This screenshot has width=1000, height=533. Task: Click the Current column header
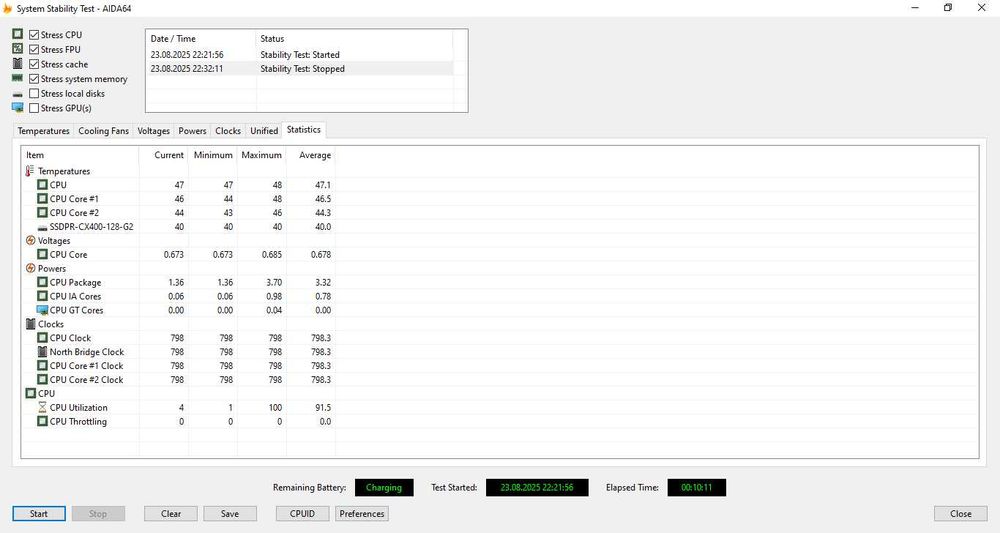point(164,155)
